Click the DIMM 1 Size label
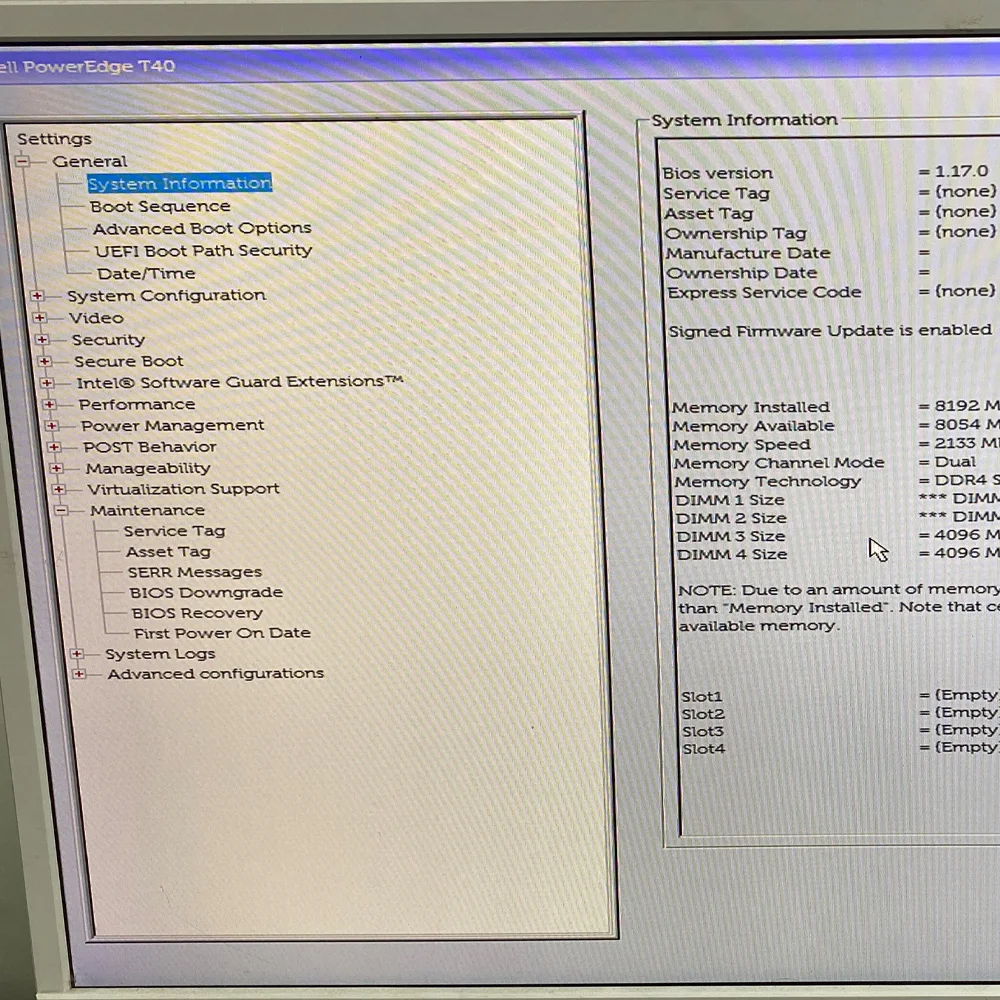The width and height of the screenshot is (1000, 1000). pyautogui.click(x=730, y=500)
